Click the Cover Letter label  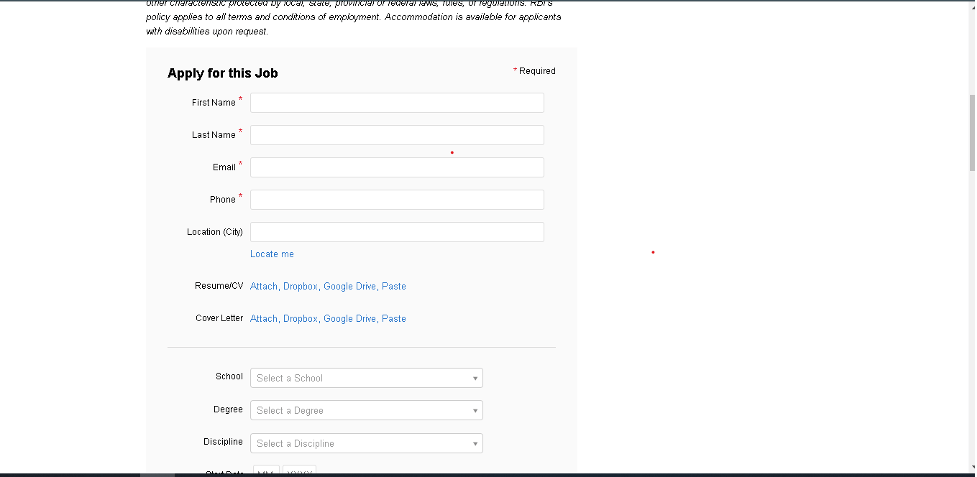[x=219, y=318]
